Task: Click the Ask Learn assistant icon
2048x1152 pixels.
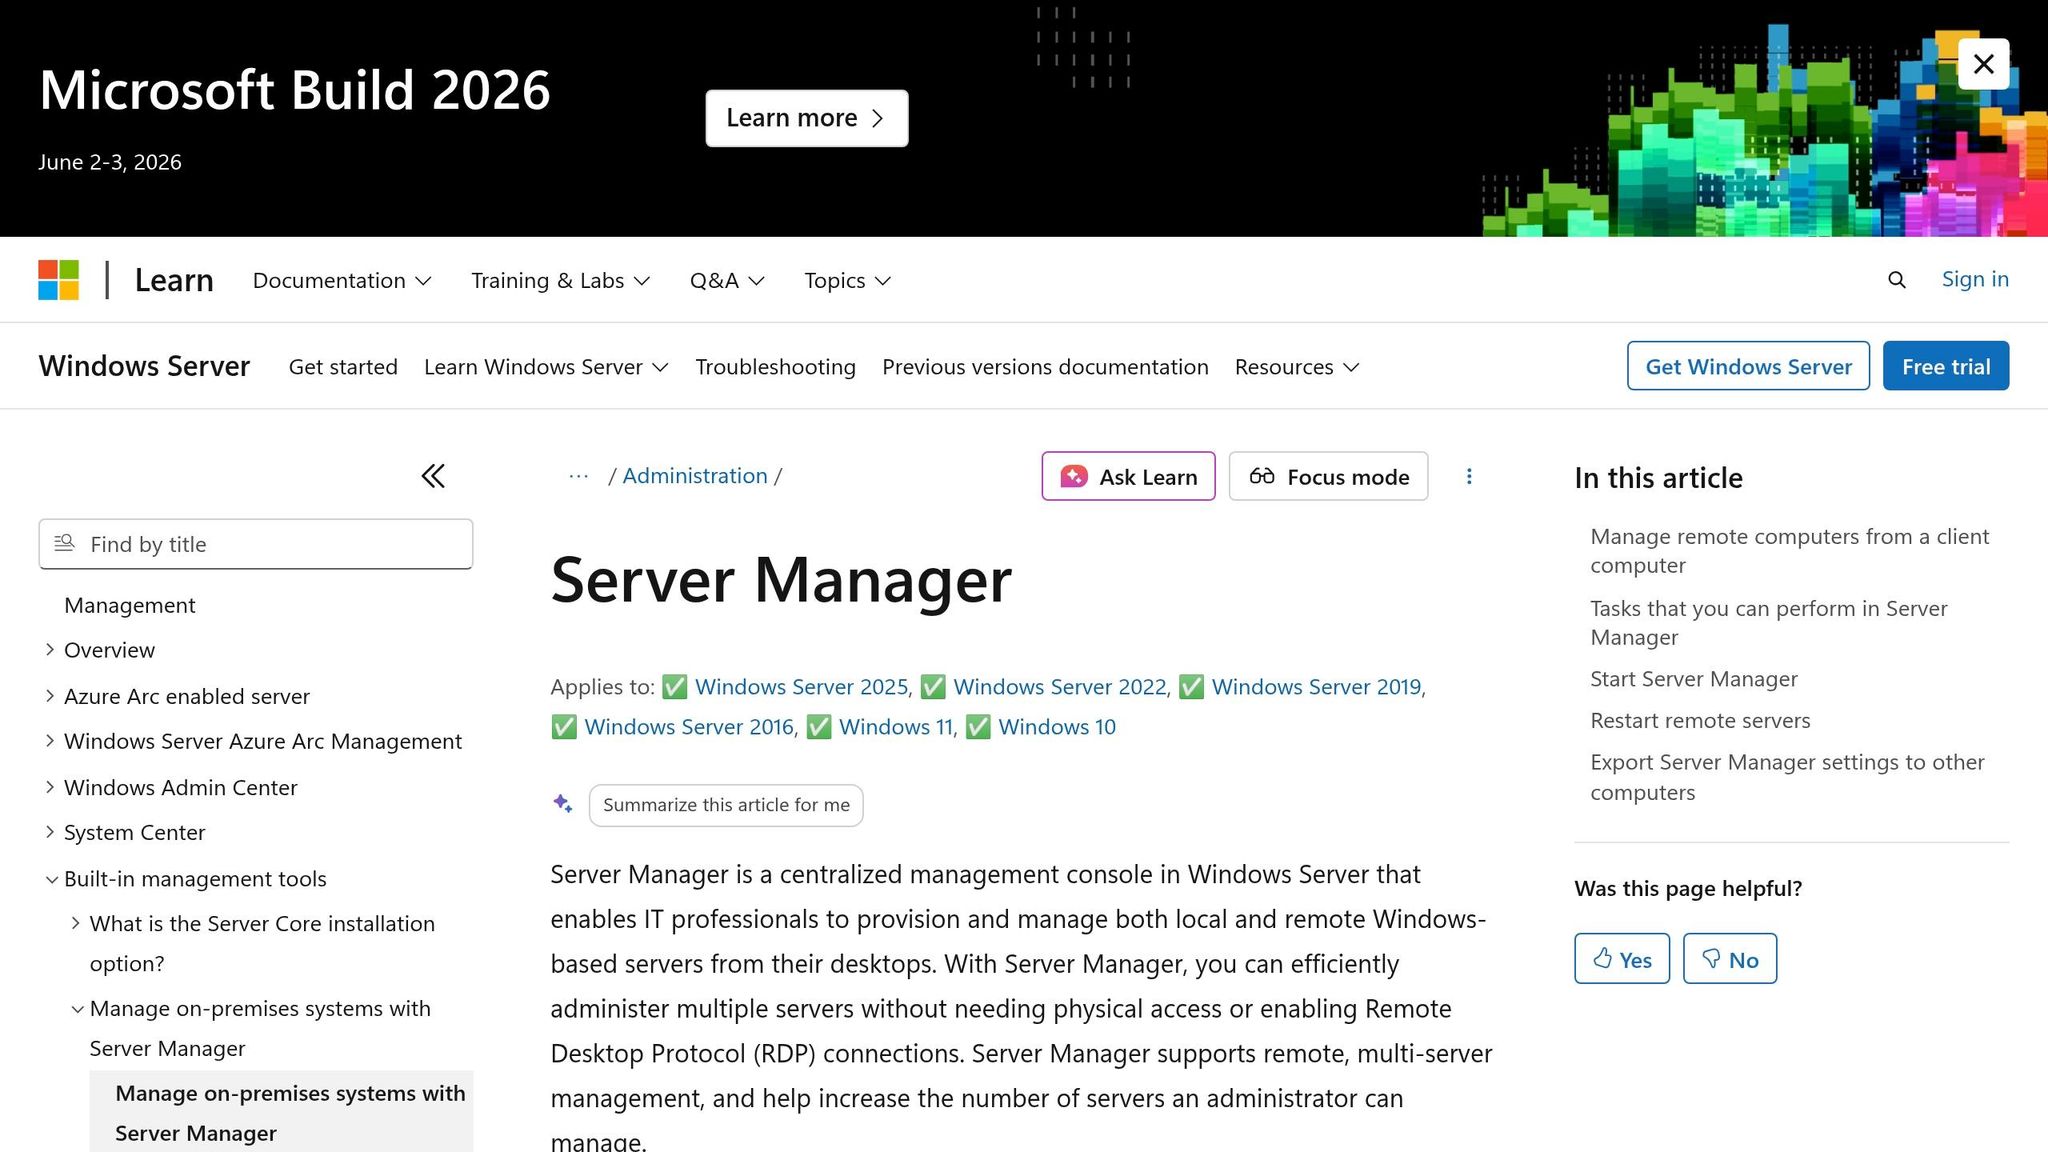Action: tap(1073, 477)
